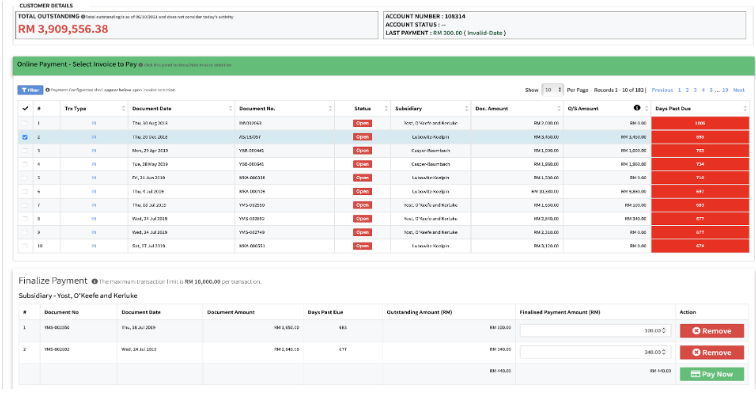Go to the Next page link
756x394 pixels.
coord(739,90)
